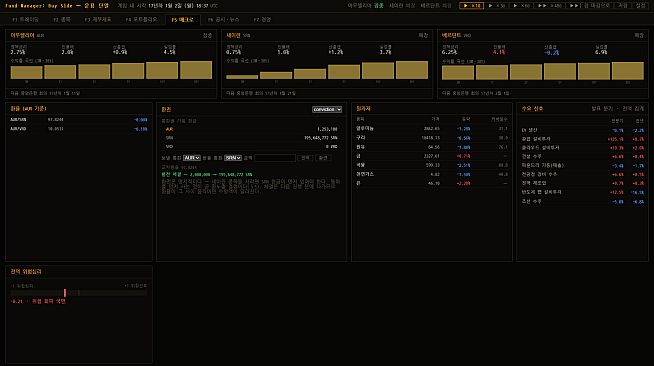Open the AUR source currency dropdown
Image resolution: width=654 pixels, height=366 pixels.
[192, 158]
